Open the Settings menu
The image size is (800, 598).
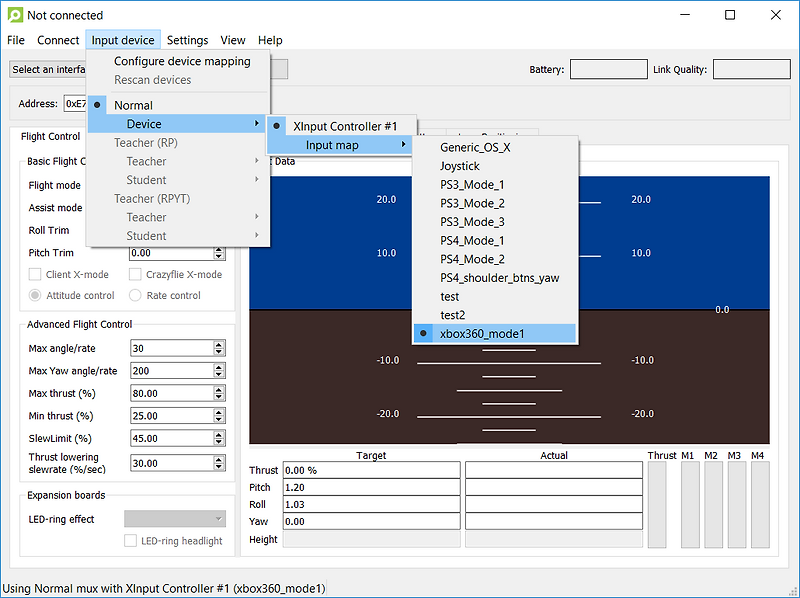[x=187, y=40]
